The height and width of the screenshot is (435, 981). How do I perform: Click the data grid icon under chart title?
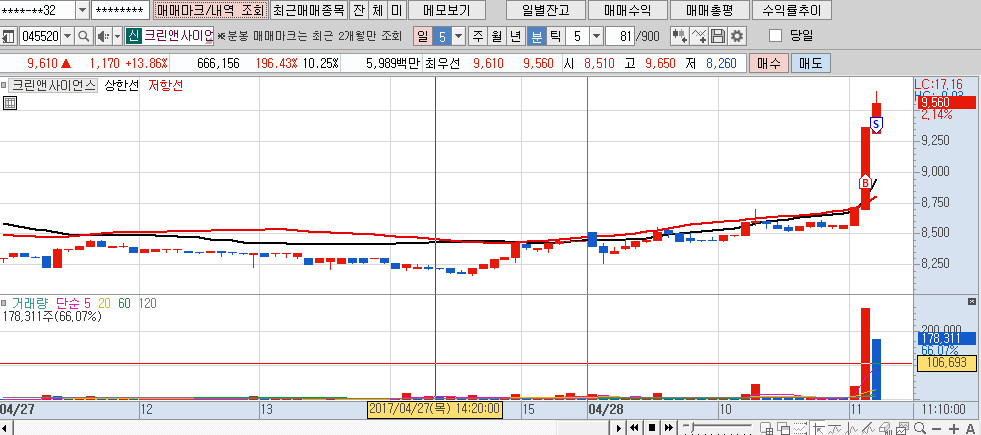(x=9, y=102)
